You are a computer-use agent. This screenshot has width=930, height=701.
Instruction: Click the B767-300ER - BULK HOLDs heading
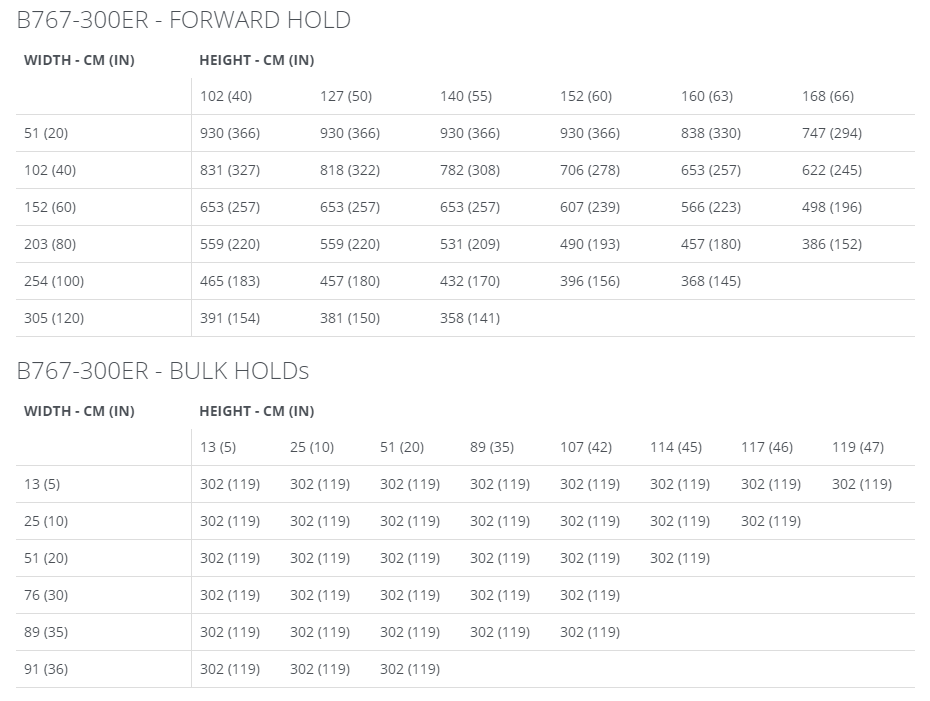tap(163, 371)
